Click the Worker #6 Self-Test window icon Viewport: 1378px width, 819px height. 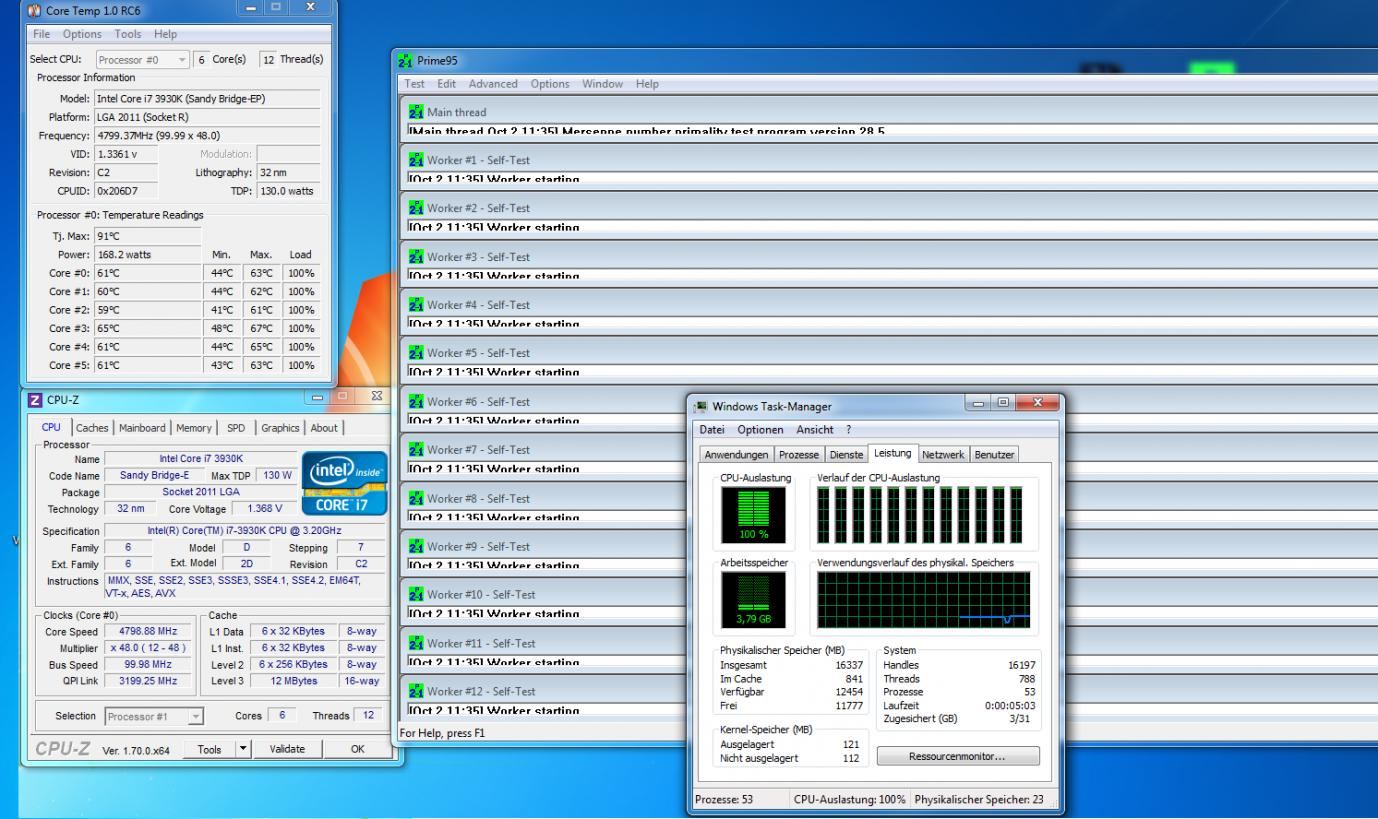pos(416,401)
